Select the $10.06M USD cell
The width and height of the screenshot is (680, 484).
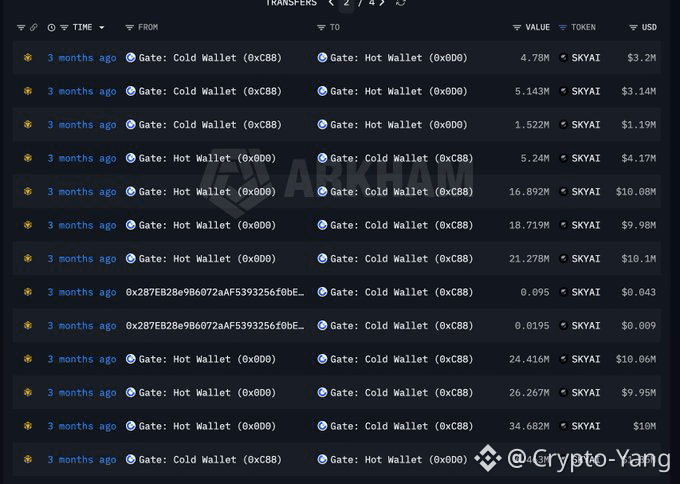(636, 359)
